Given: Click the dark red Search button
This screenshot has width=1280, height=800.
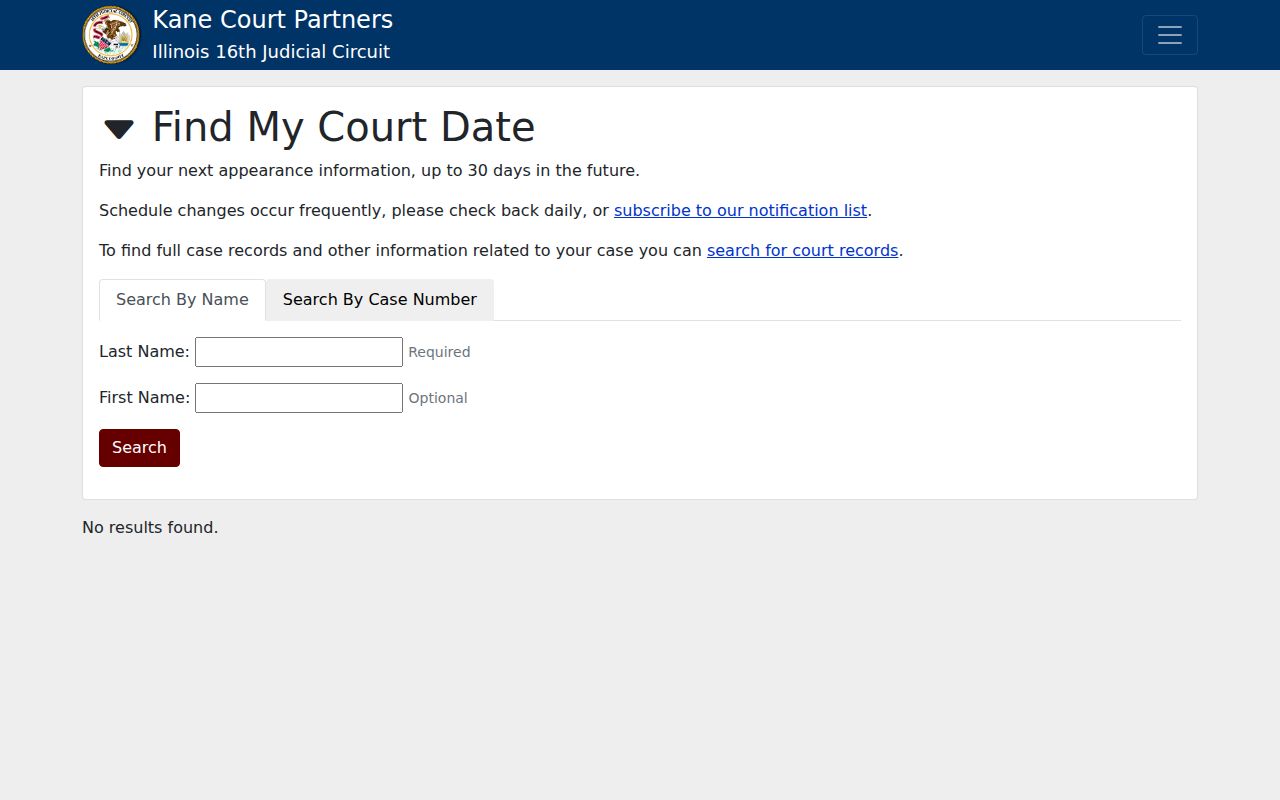Looking at the screenshot, I should point(139,448).
